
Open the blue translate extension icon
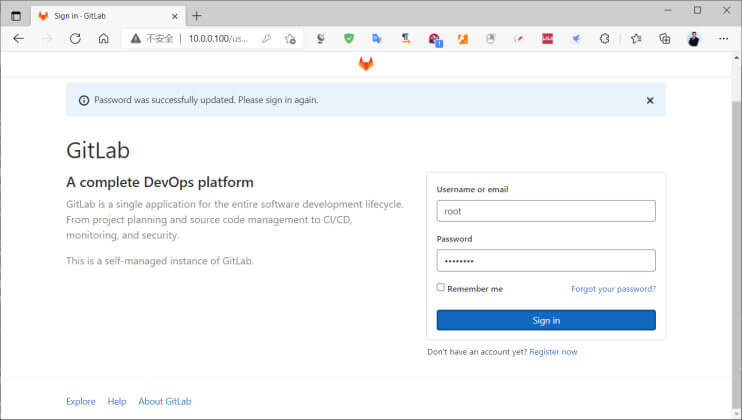click(377, 39)
